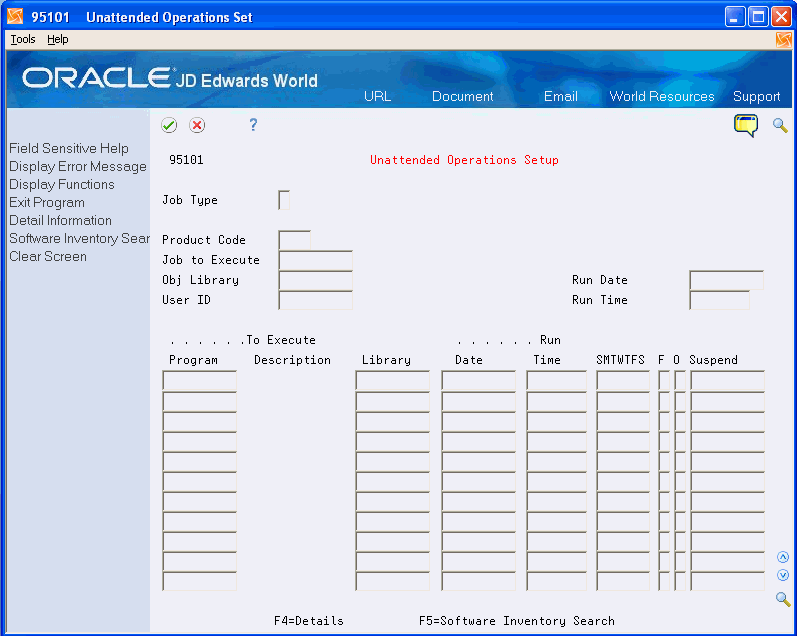Click the red X cancel icon
797x636 pixels.
click(x=197, y=125)
